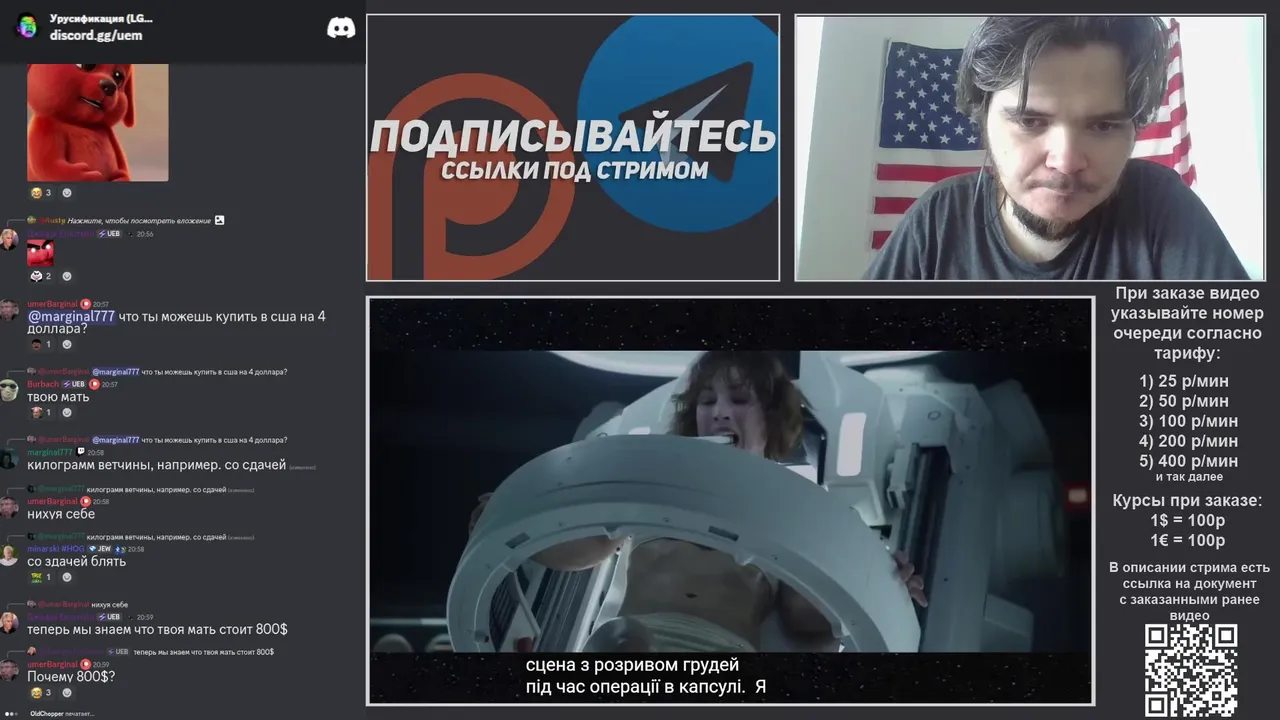
Task: Click the large @marginal777 mention in the message
Action: click(71, 316)
